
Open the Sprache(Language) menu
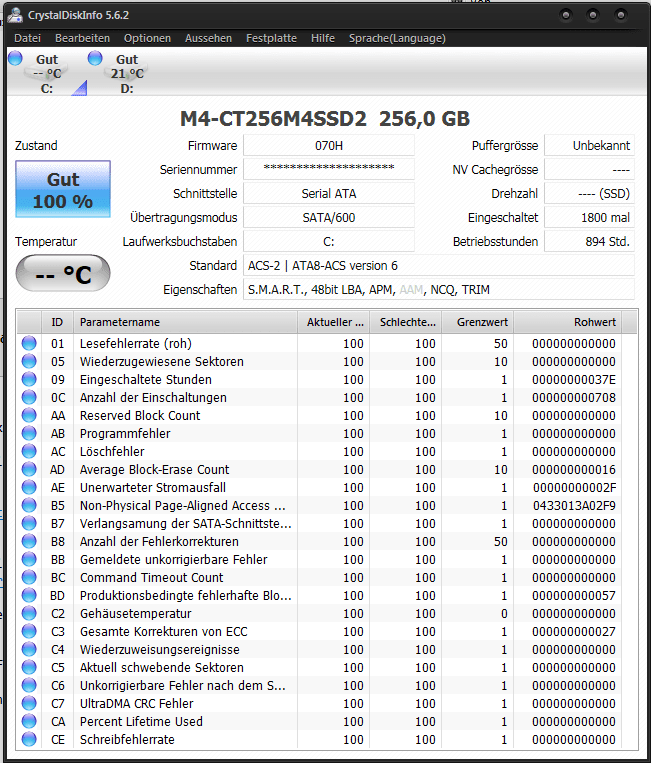(397, 38)
